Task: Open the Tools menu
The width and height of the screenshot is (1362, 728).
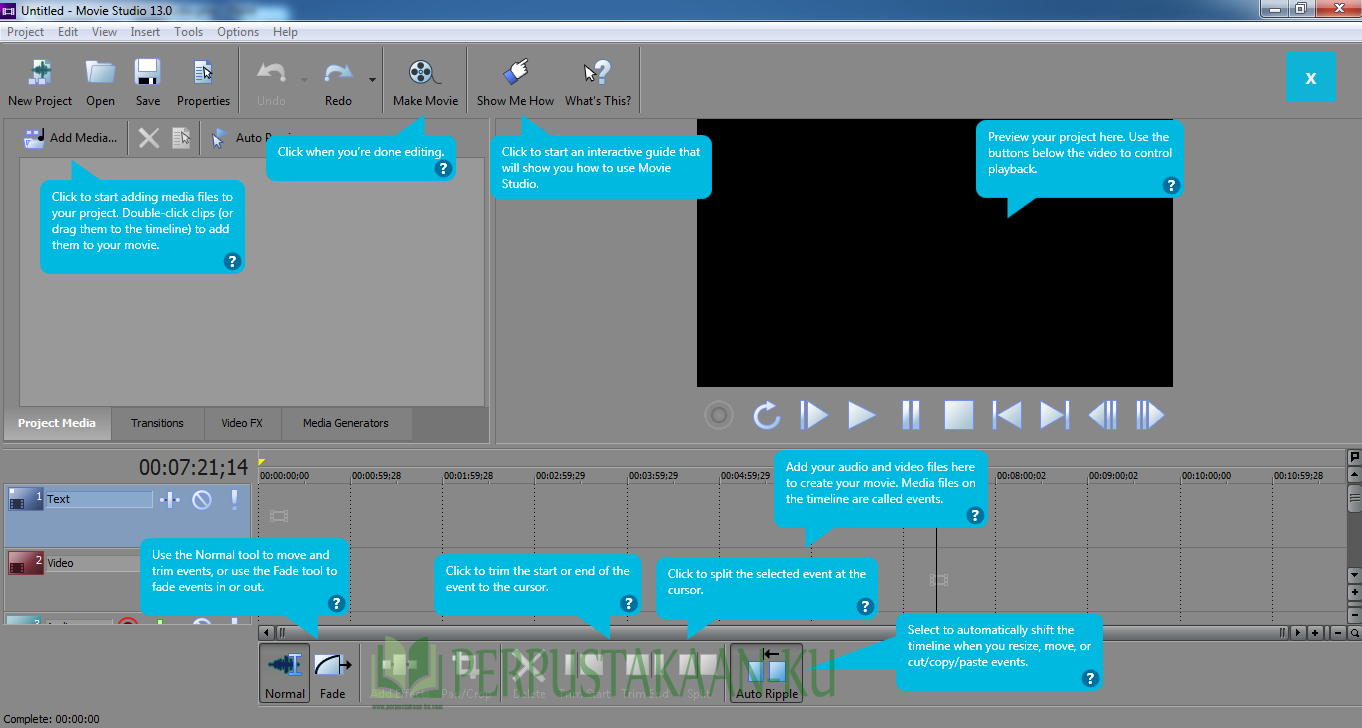Action: (x=189, y=32)
